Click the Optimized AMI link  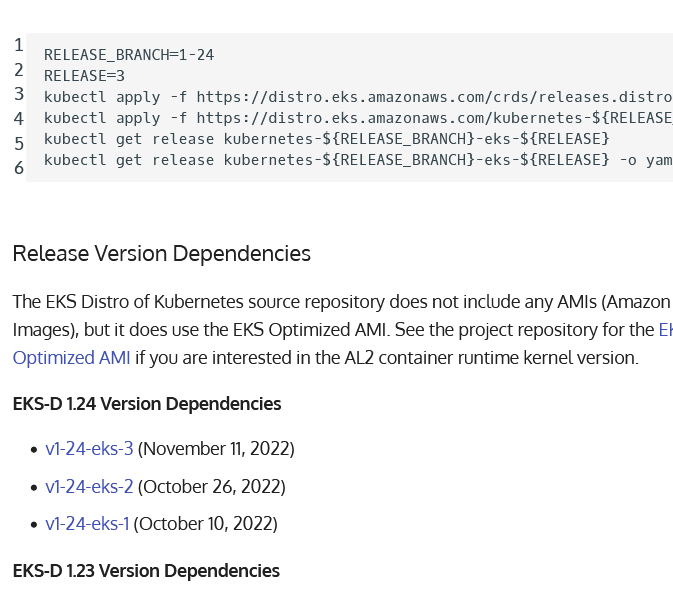click(71, 358)
